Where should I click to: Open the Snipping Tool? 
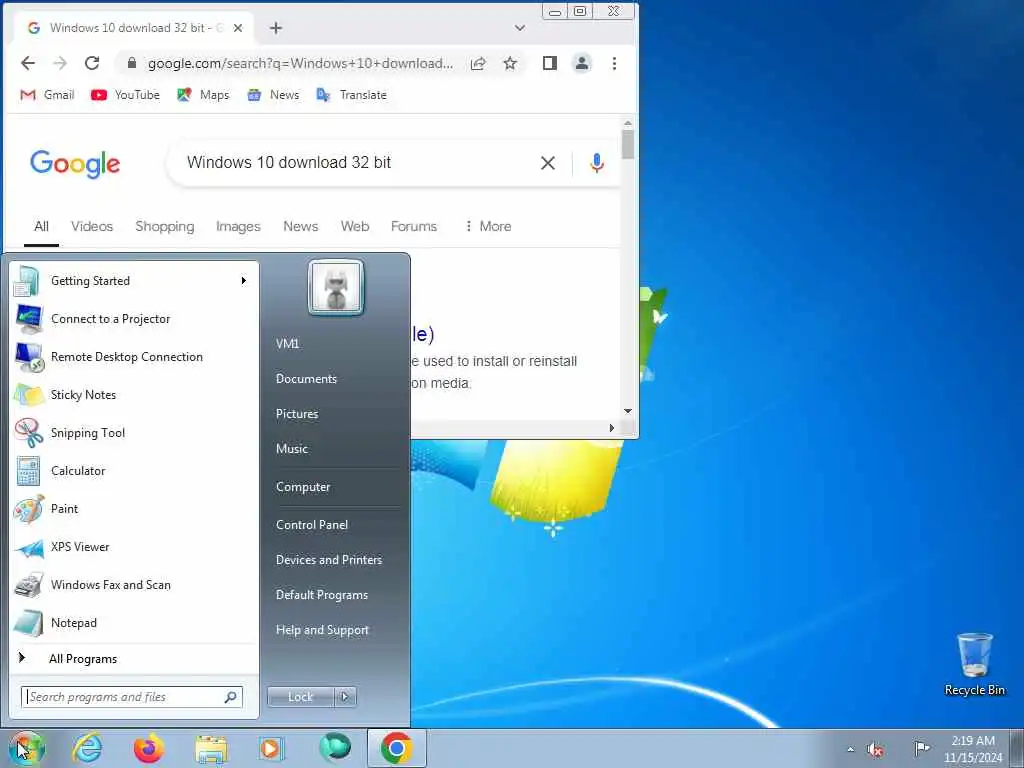point(134,432)
